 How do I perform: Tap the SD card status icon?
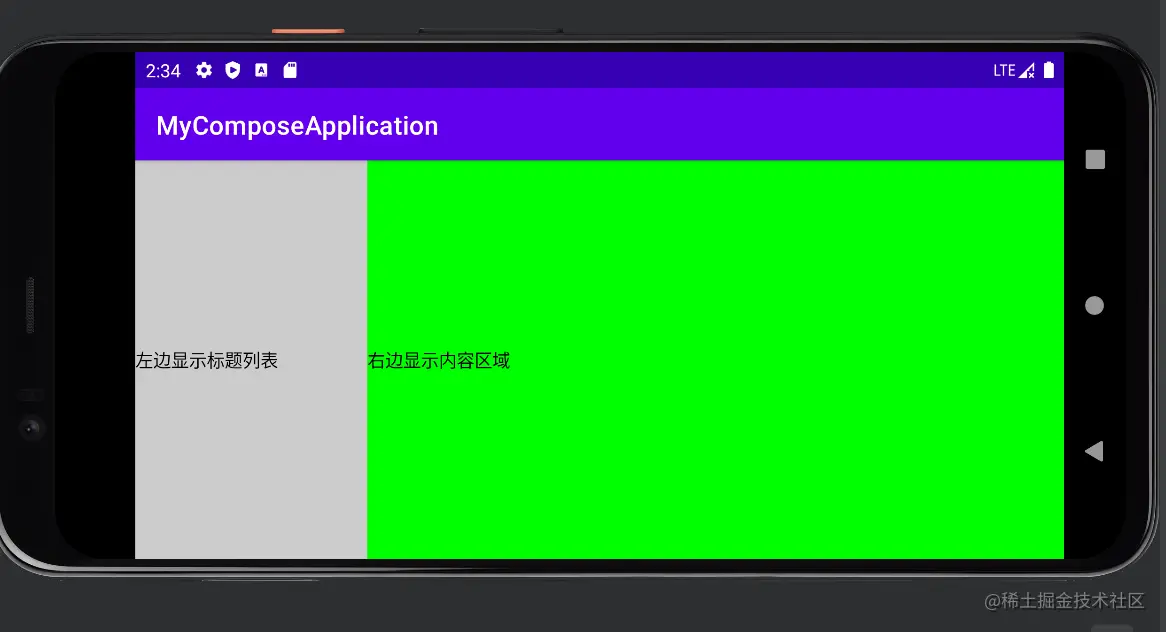tap(290, 70)
